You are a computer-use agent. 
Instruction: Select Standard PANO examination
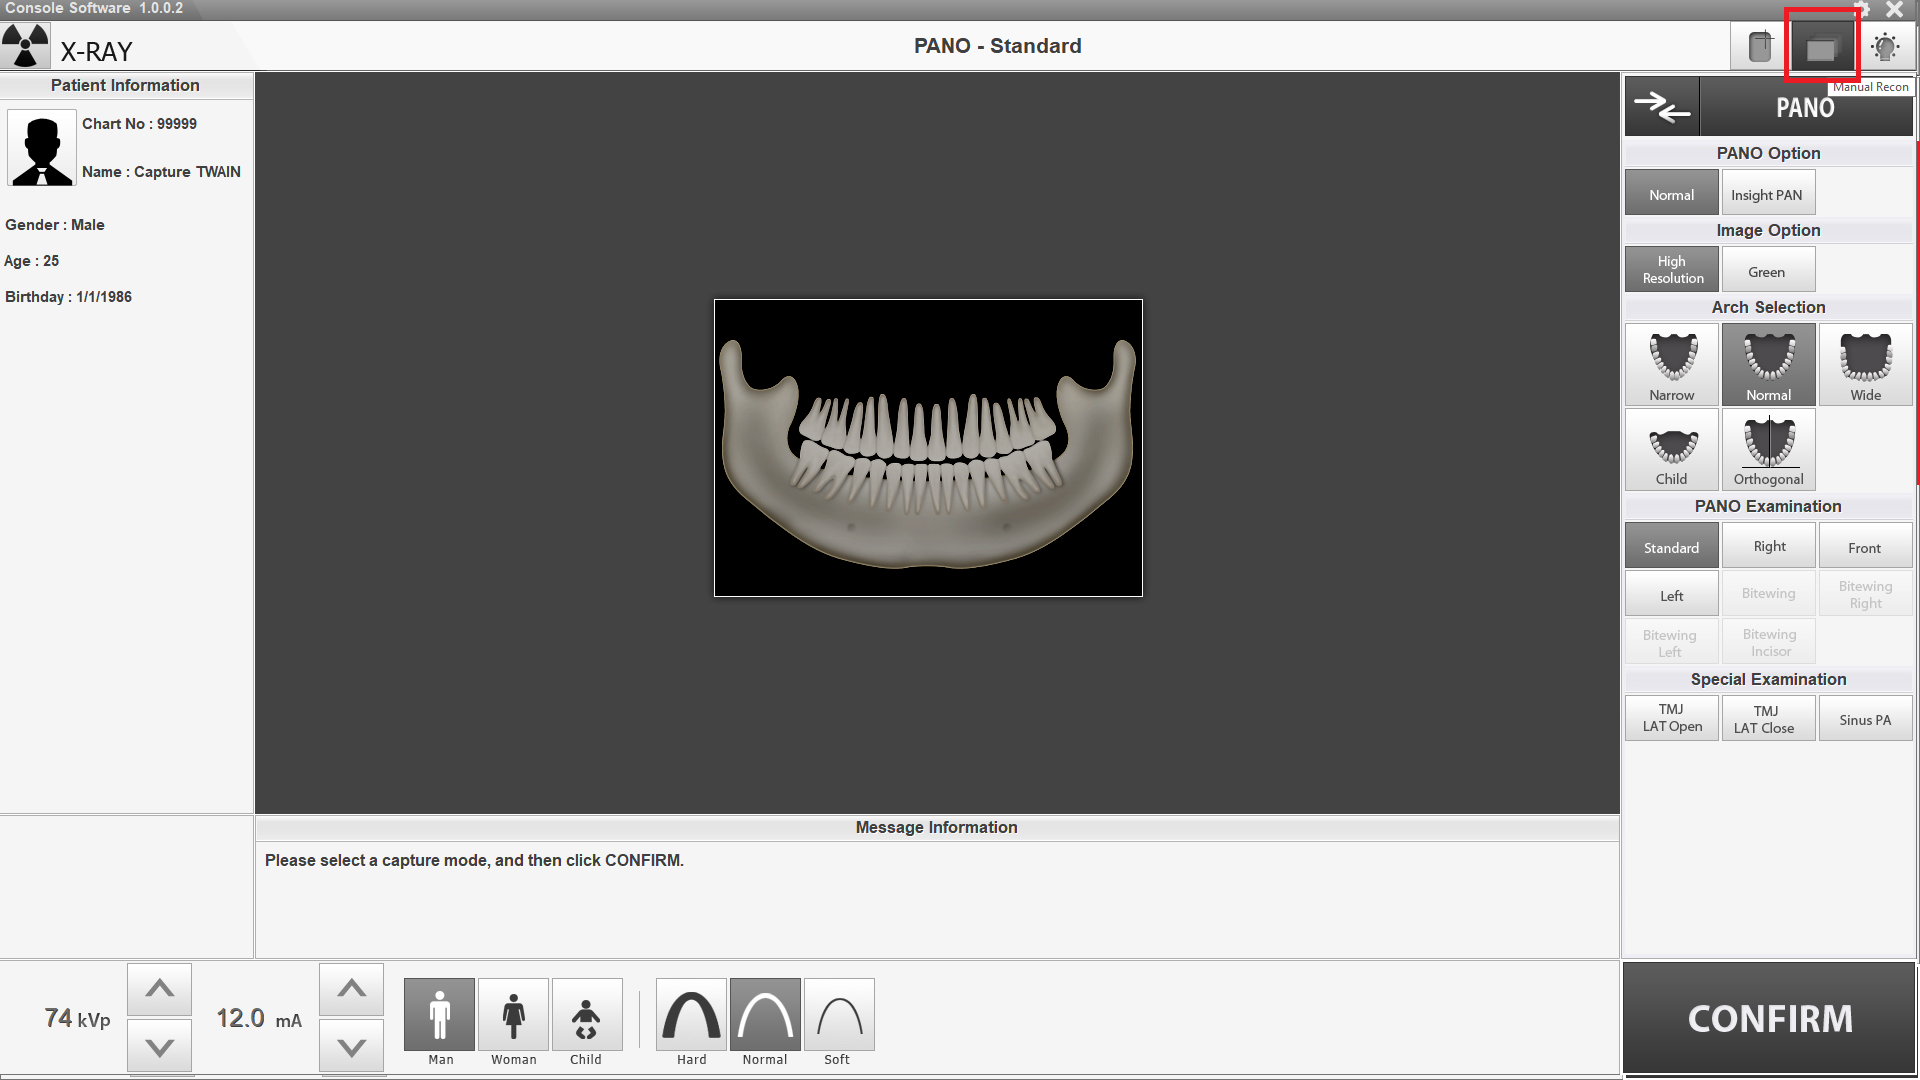[x=1672, y=546]
